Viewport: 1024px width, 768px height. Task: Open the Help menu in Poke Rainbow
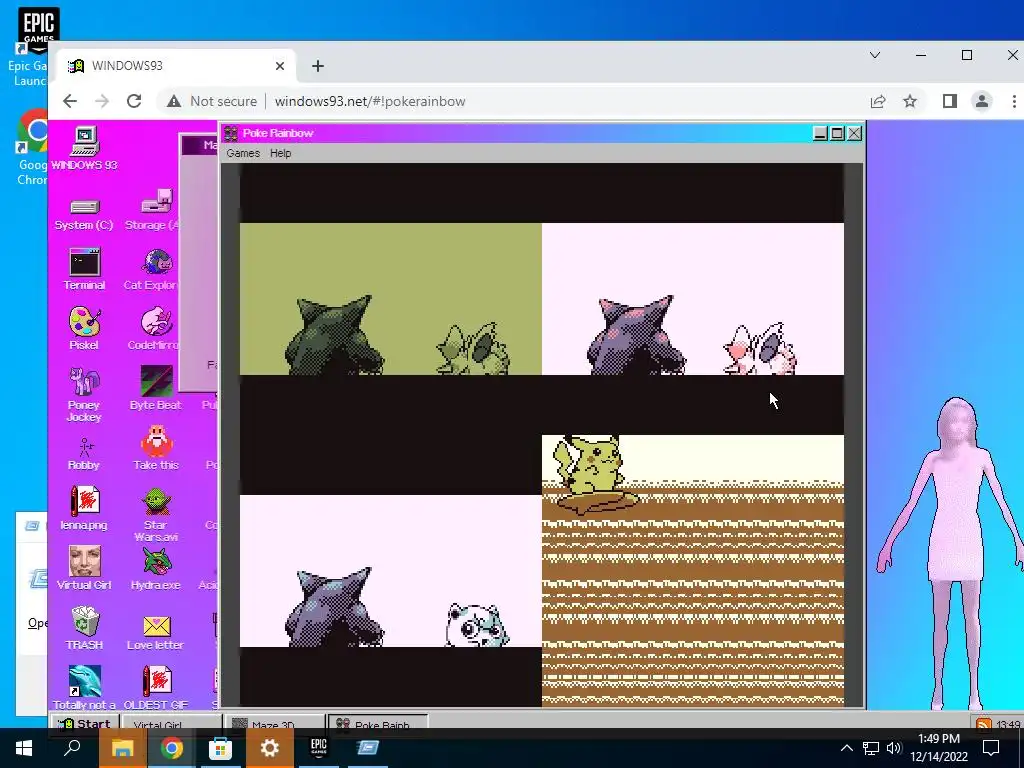(x=280, y=153)
